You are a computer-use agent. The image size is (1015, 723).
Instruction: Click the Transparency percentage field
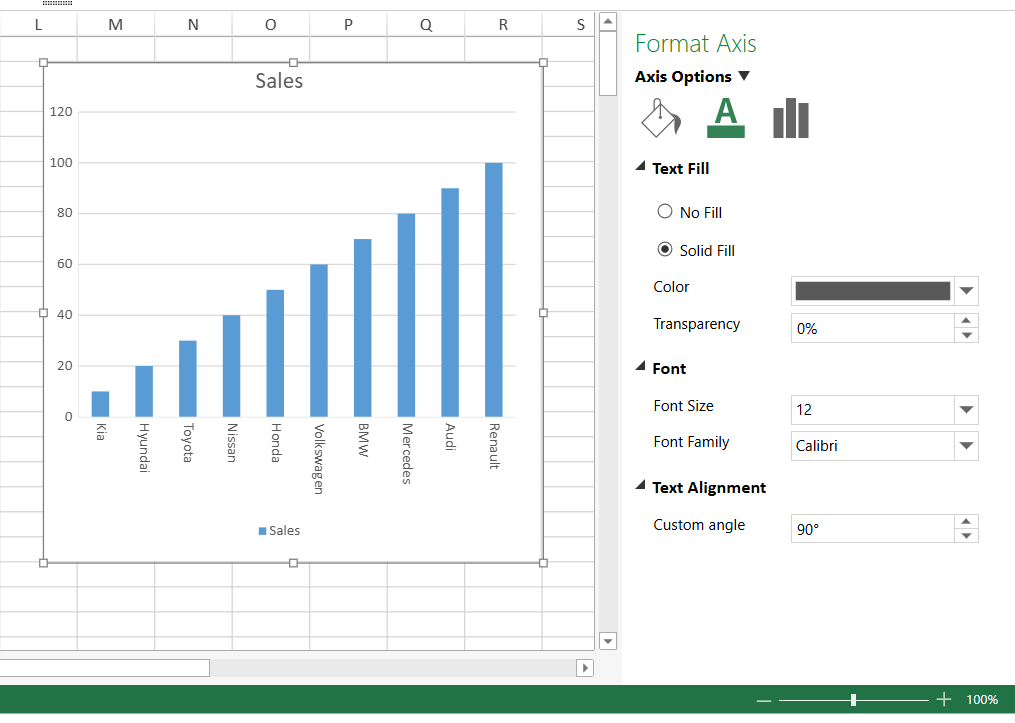pos(873,328)
